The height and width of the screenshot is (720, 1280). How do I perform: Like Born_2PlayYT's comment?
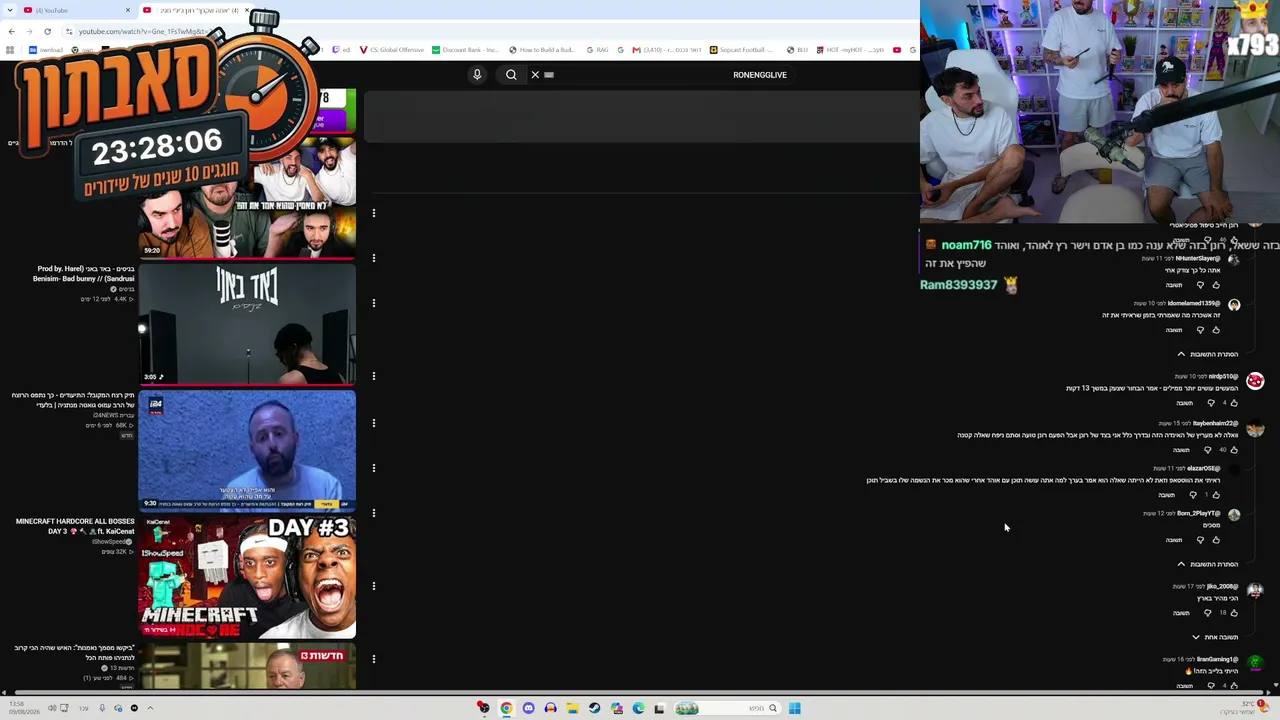pyautogui.click(x=1216, y=540)
